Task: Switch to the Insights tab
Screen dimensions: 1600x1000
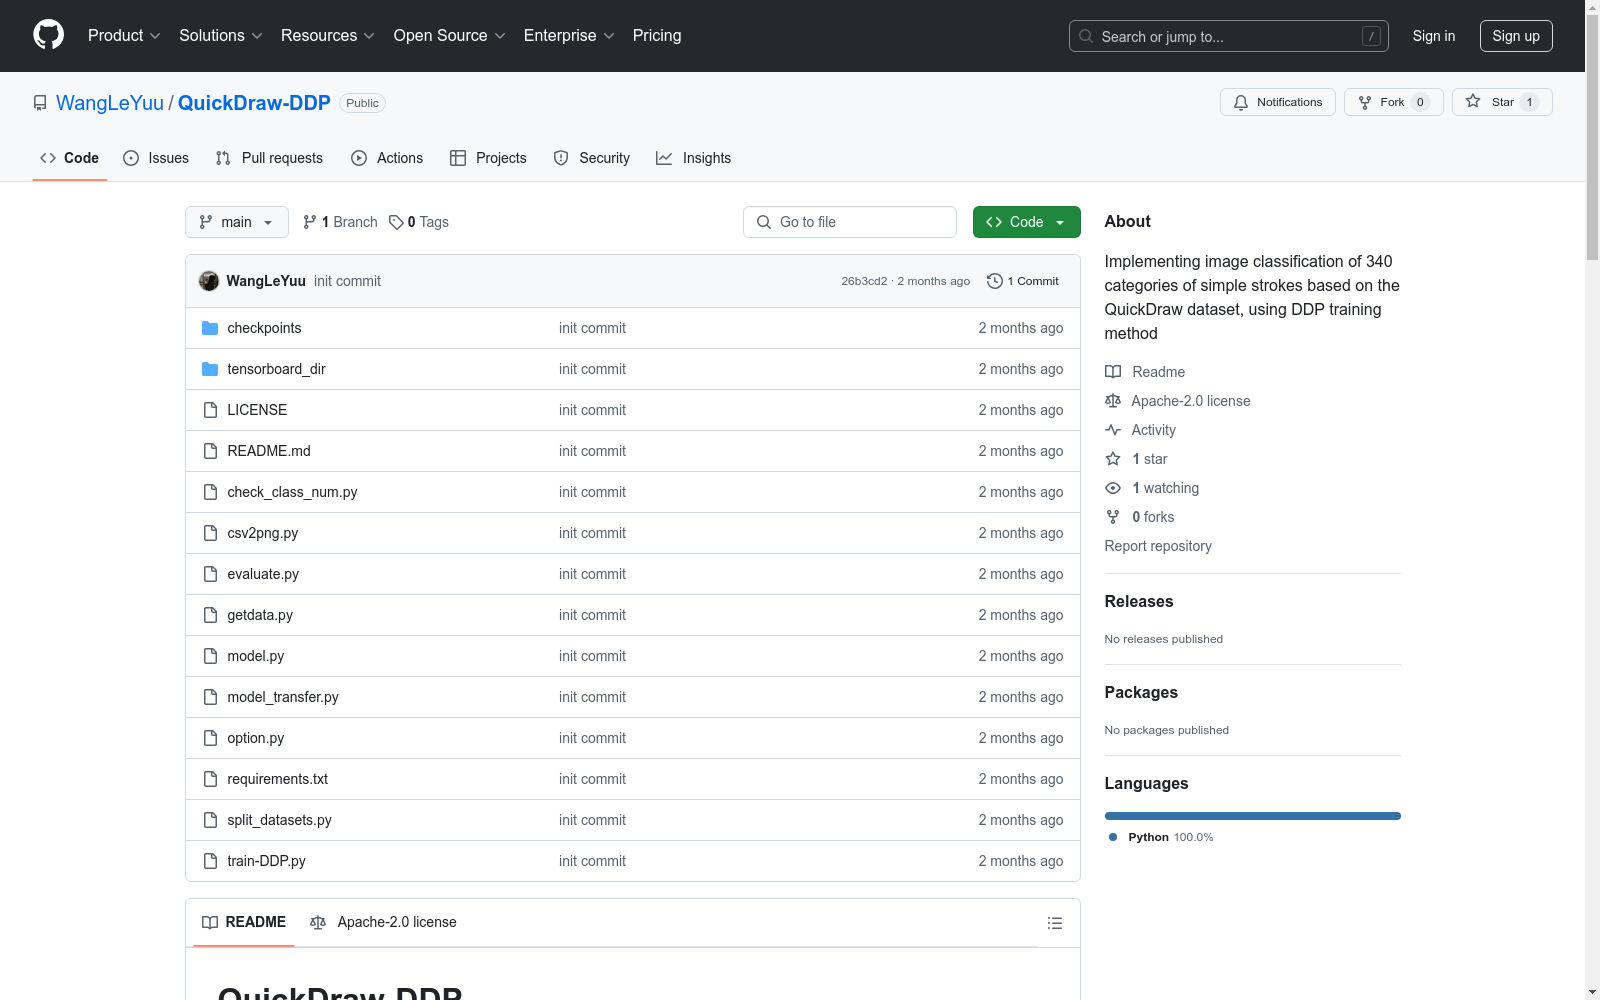Action: point(694,158)
